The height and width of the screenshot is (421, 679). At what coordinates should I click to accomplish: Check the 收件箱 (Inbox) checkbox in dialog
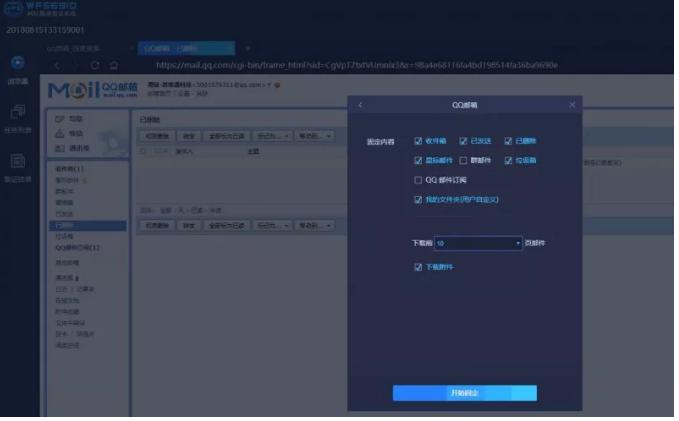click(418, 141)
